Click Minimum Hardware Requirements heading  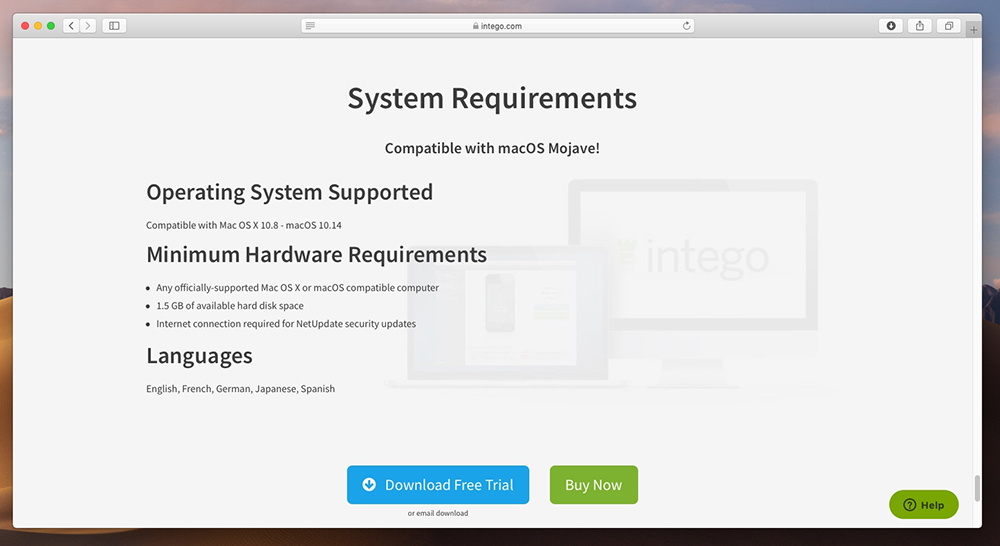[x=316, y=255]
